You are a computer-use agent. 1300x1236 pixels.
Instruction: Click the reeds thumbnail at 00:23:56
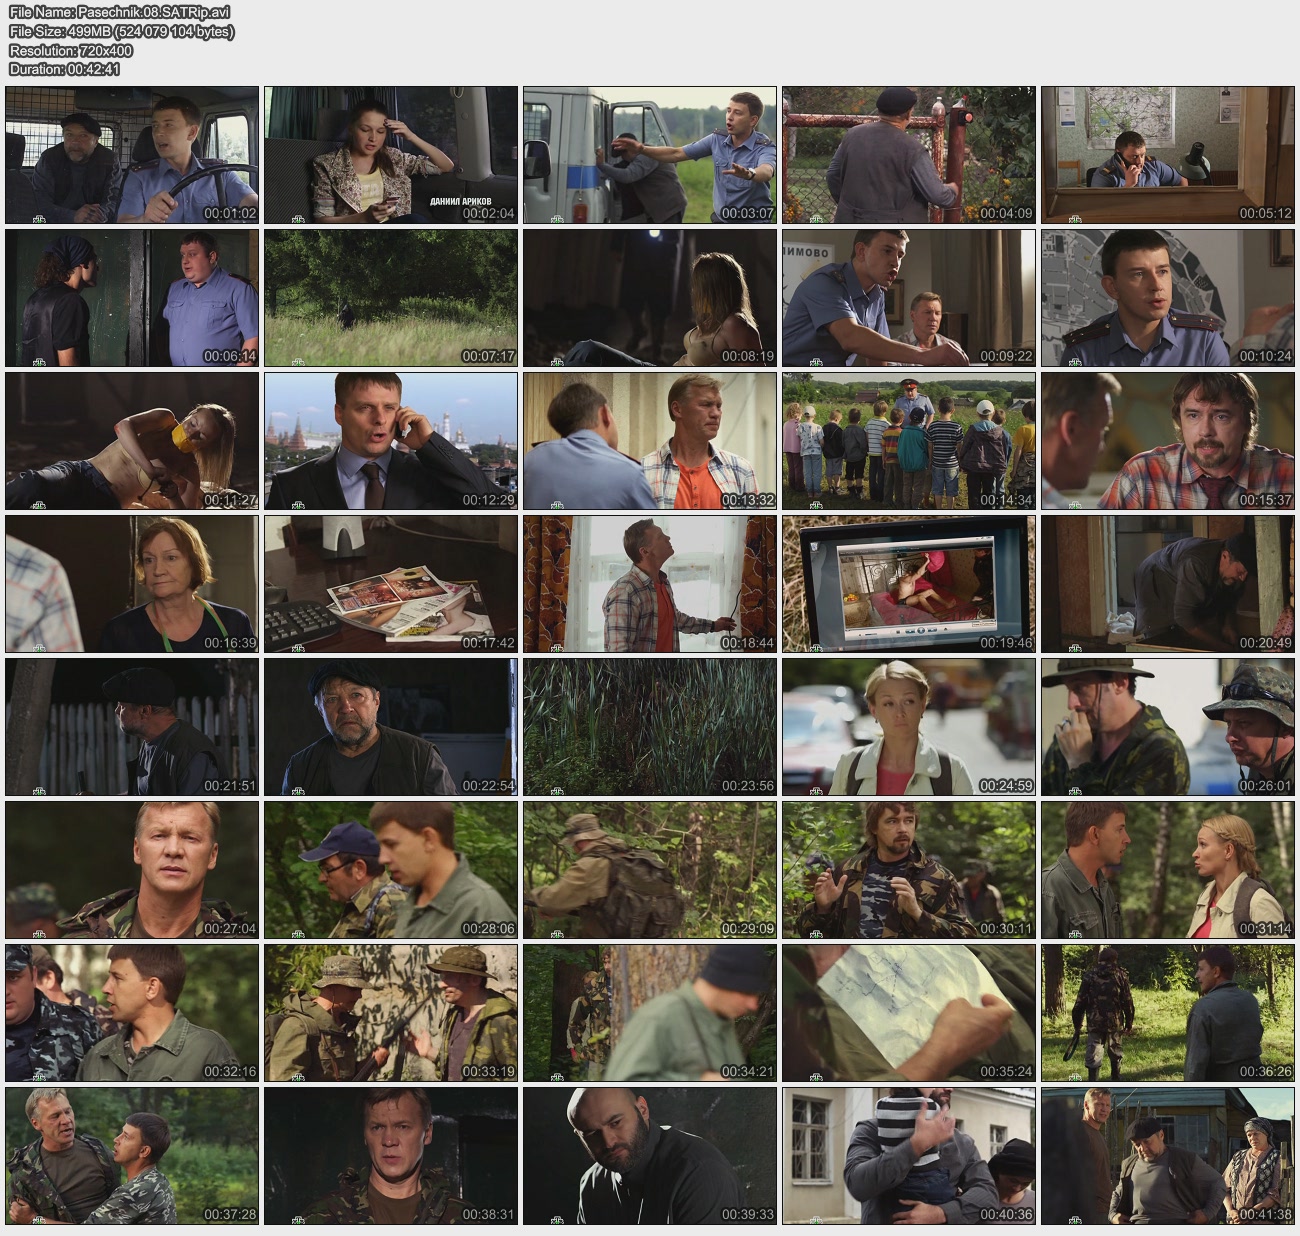(x=650, y=727)
